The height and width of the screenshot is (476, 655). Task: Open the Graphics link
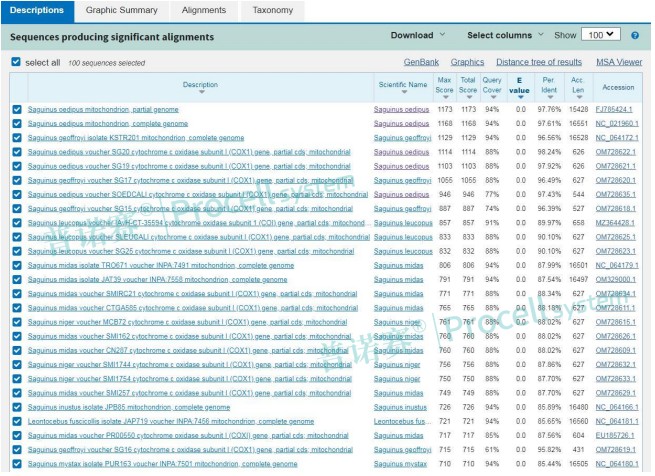(467, 62)
